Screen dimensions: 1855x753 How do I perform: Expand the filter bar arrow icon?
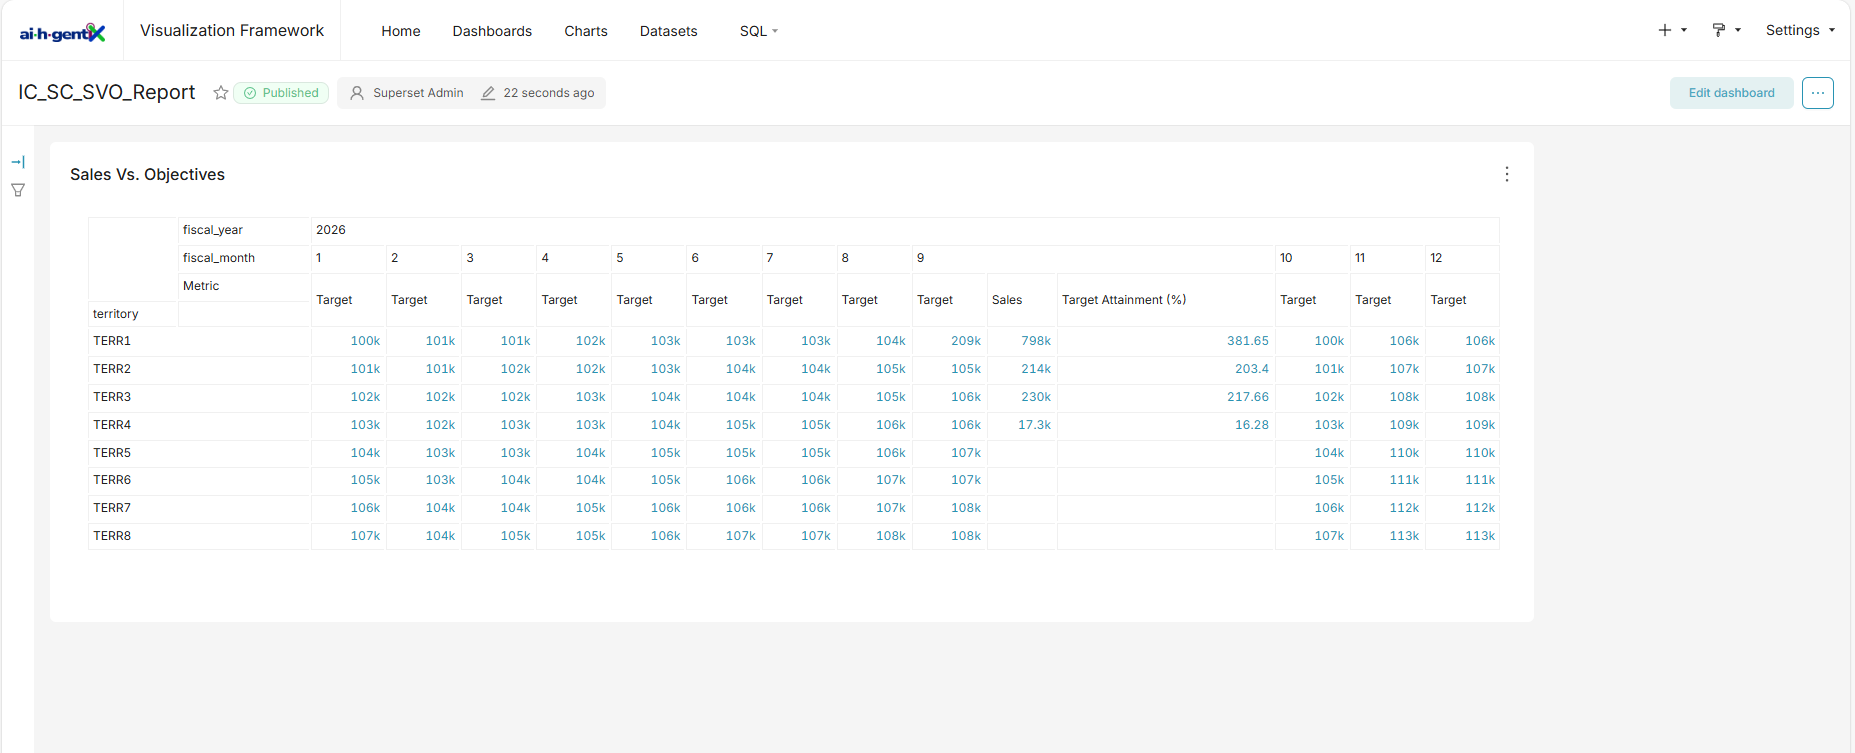tap(18, 162)
